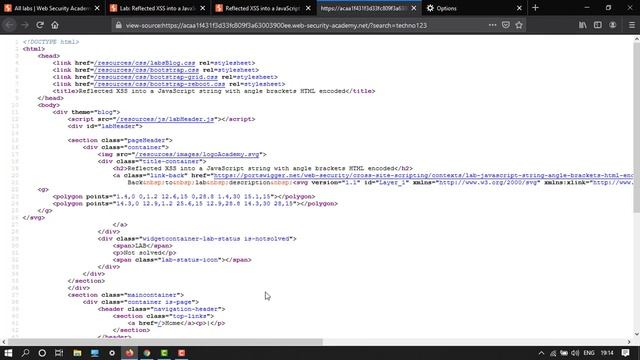The width and height of the screenshot is (640, 360).
Task: Open a new tab with plus button
Action: [x=535, y=8]
